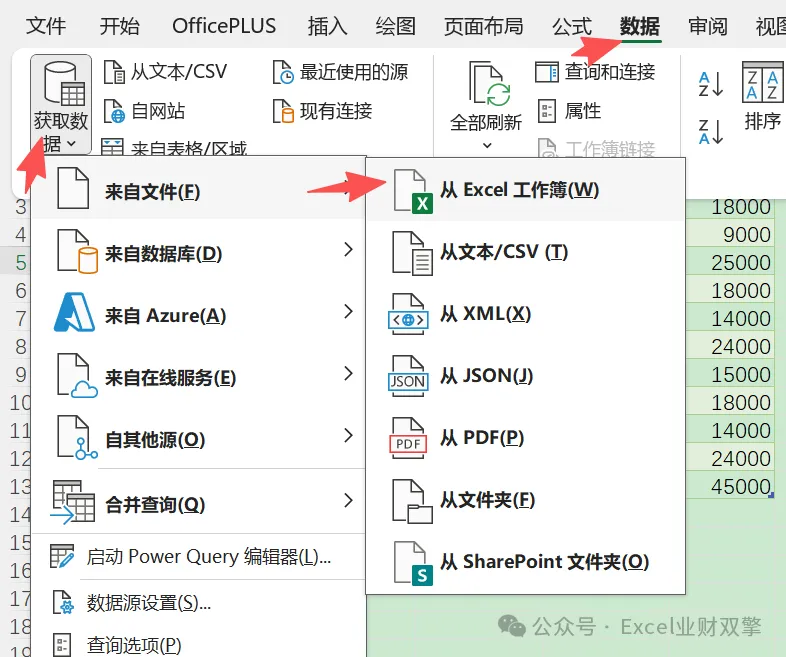Click the cell containing 9000
The height and width of the screenshot is (657, 786).
pos(730,235)
